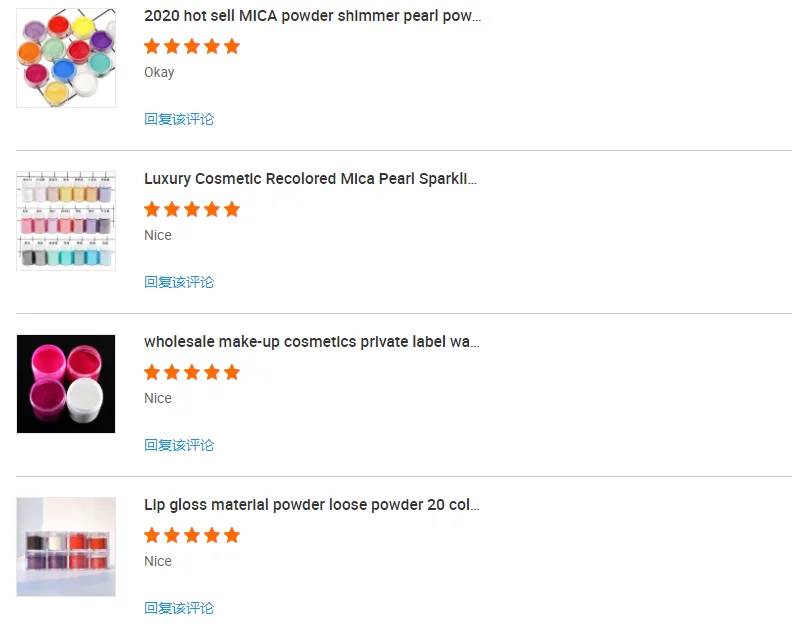792x635 pixels.
Task: Open the '2020 hot sell MICA powder' title
Action: click(x=312, y=16)
